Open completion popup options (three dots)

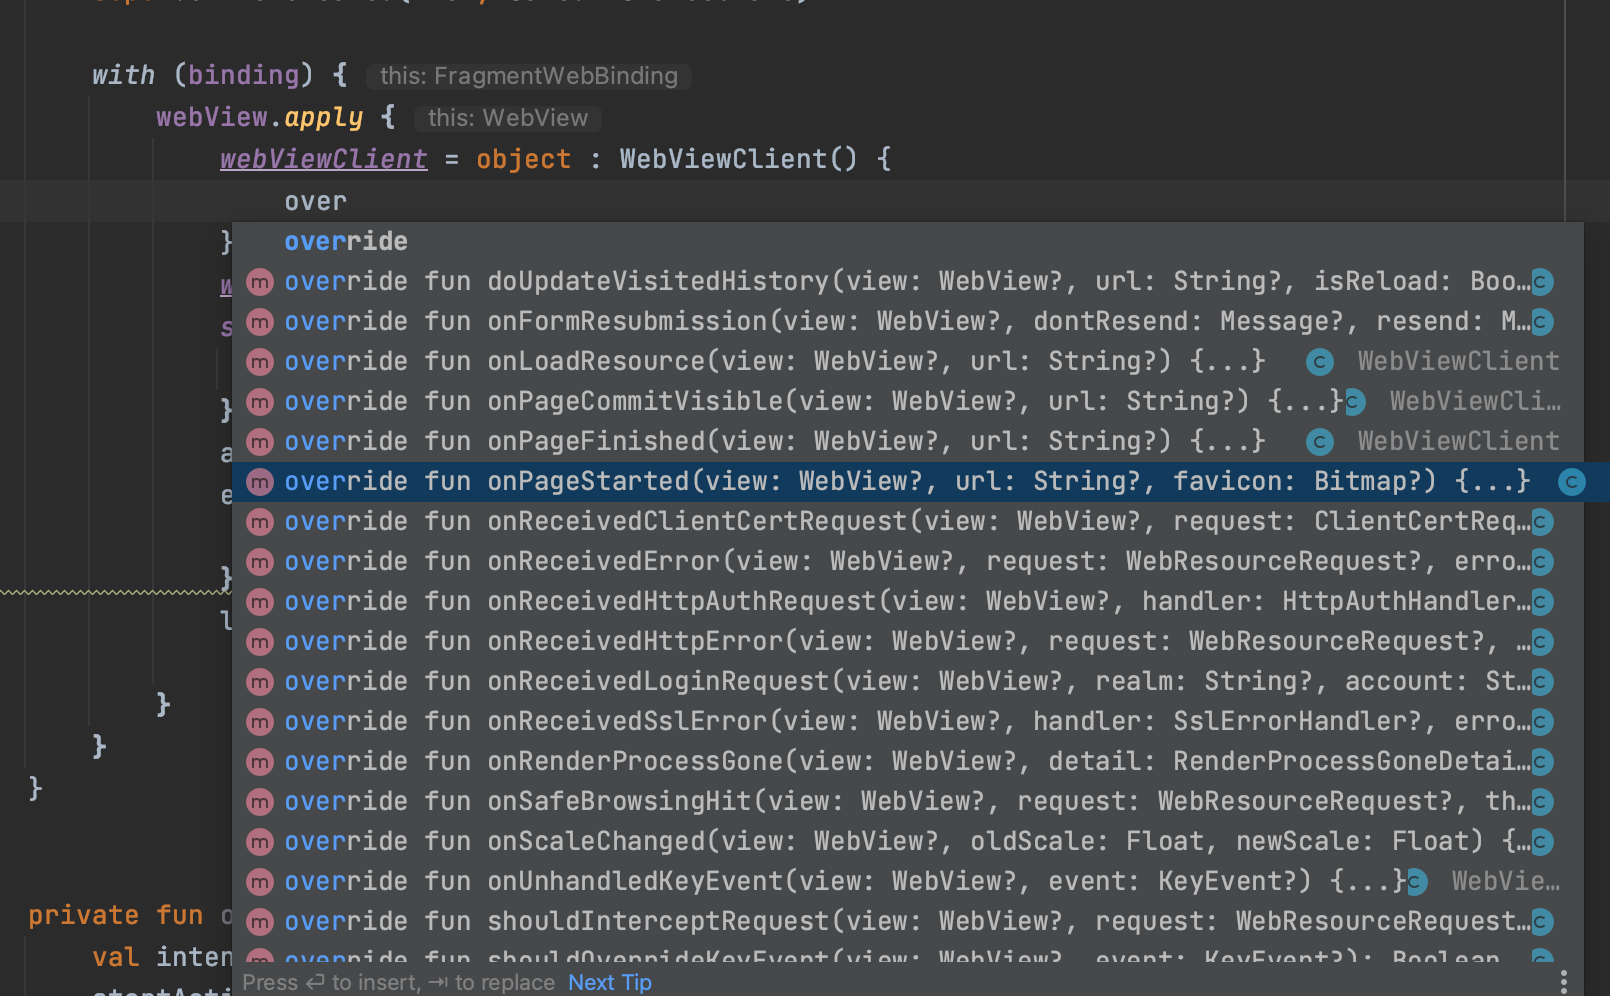(1563, 981)
